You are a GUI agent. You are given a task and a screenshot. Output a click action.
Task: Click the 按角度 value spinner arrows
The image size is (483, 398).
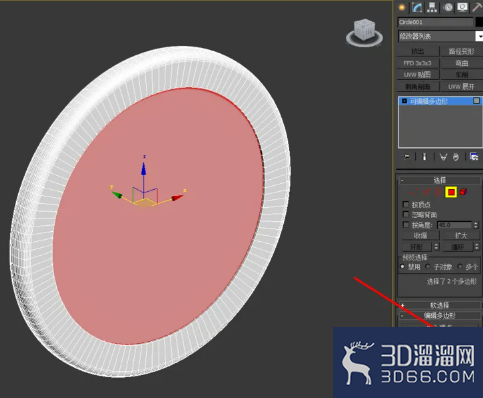click(476, 225)
